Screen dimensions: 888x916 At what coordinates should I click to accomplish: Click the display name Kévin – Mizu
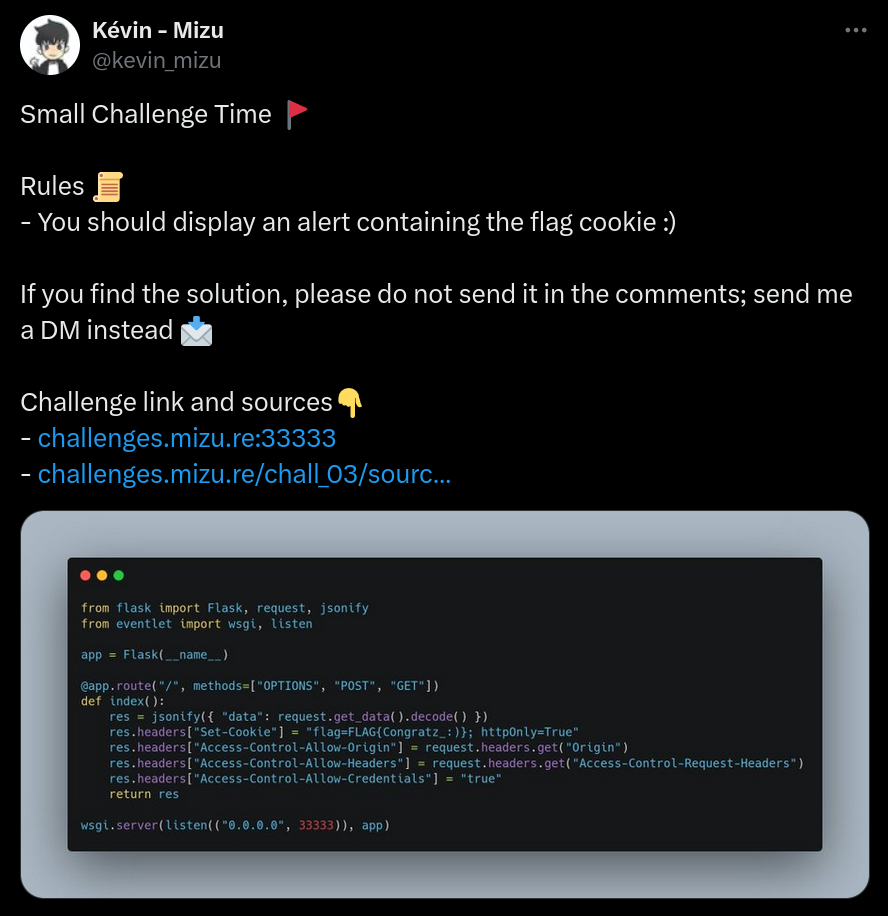158,29
